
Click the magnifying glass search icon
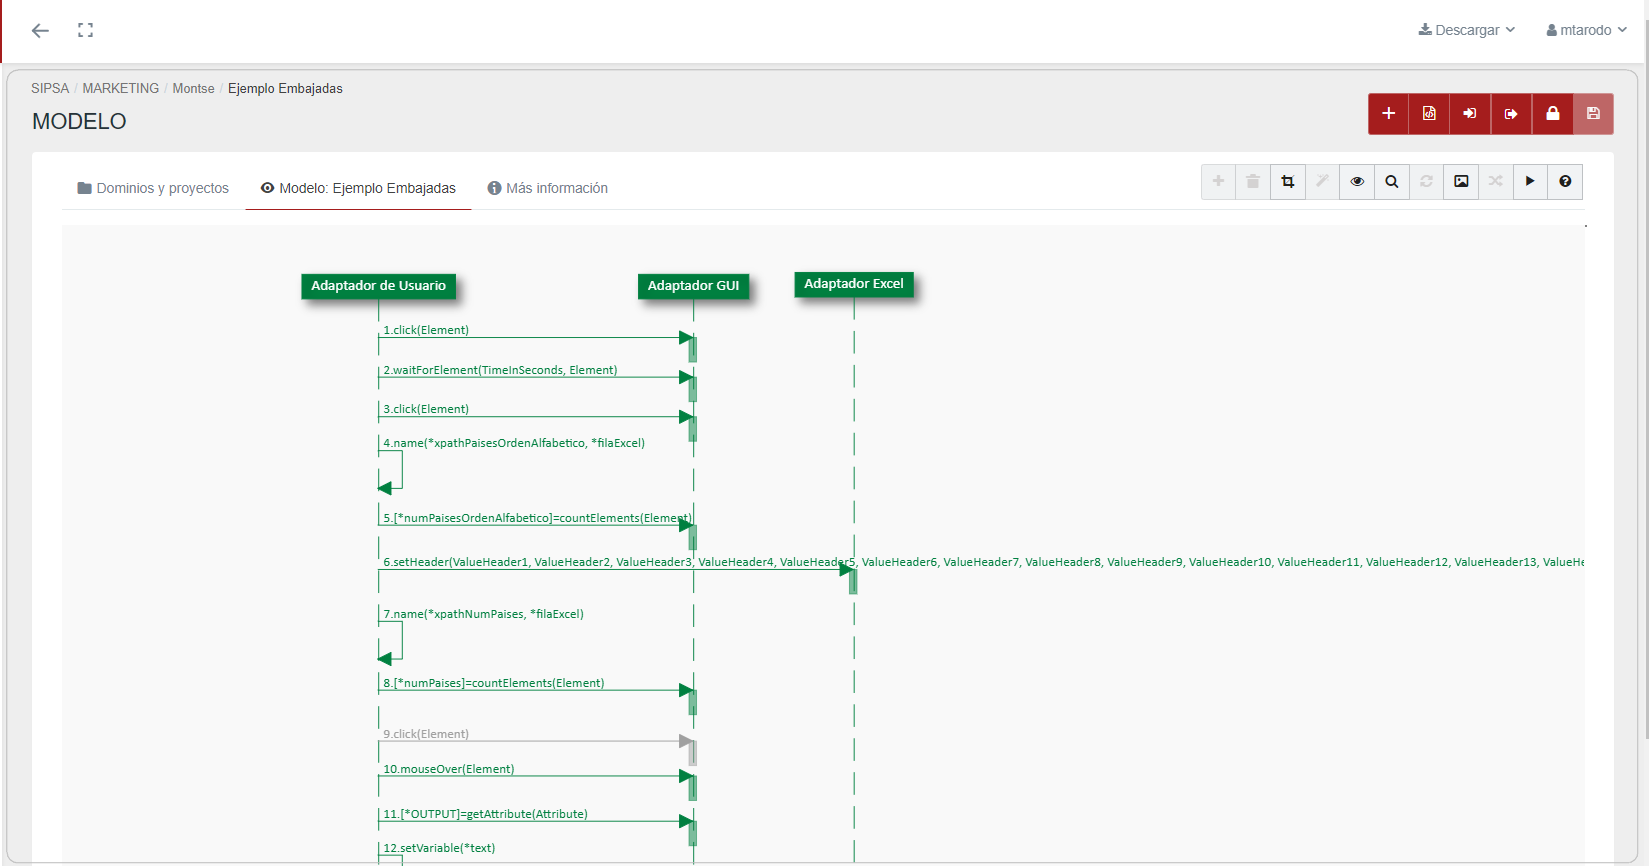[1392, 182]
